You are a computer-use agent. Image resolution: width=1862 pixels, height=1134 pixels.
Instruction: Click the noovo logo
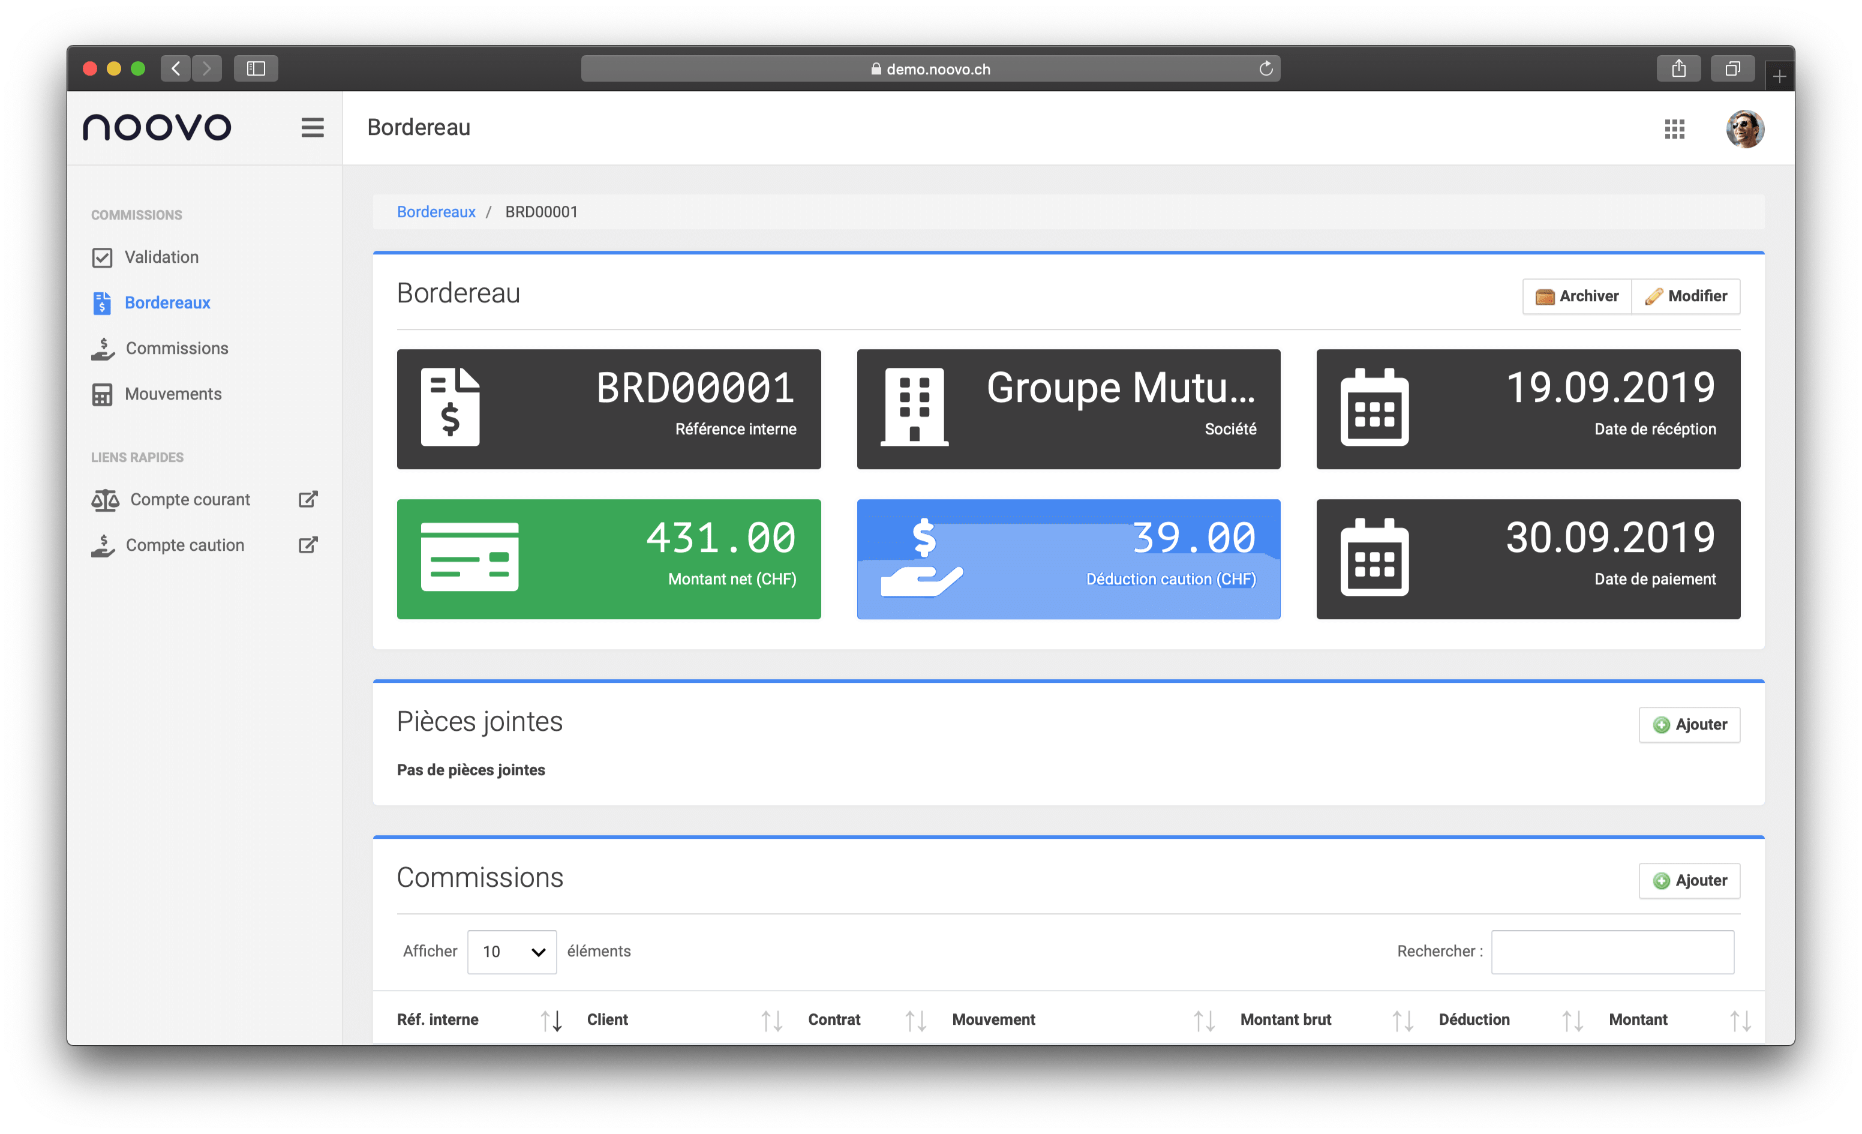click(157, 127)
